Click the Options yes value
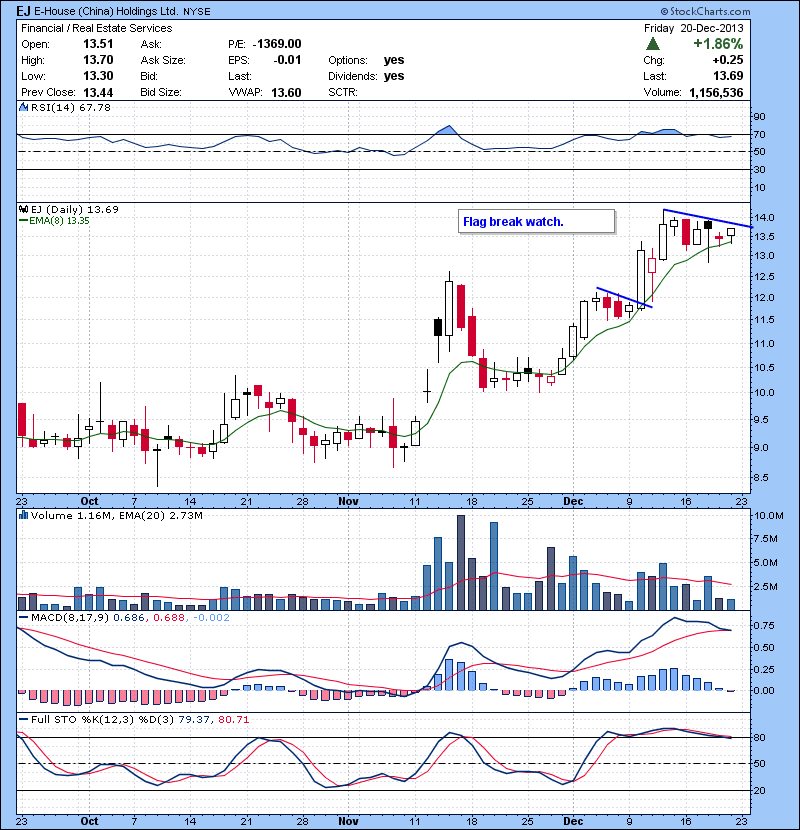The image size is (800, 830). pos(394,60)
